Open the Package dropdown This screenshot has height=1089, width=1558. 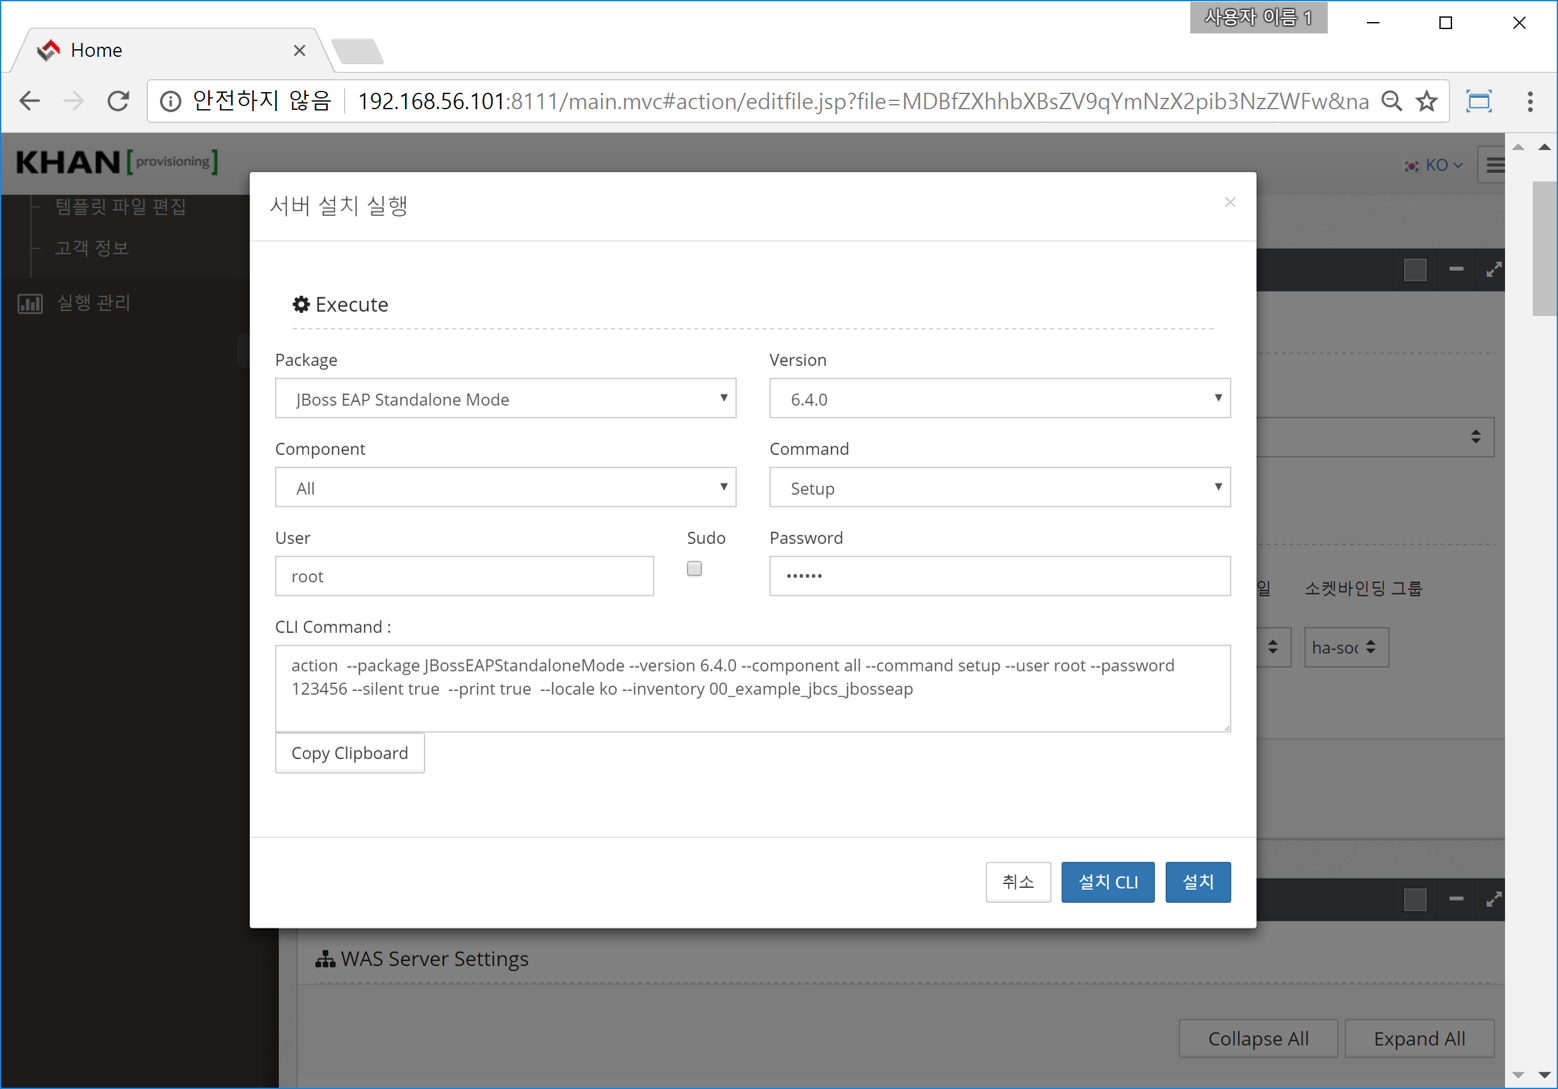(505, 399)
